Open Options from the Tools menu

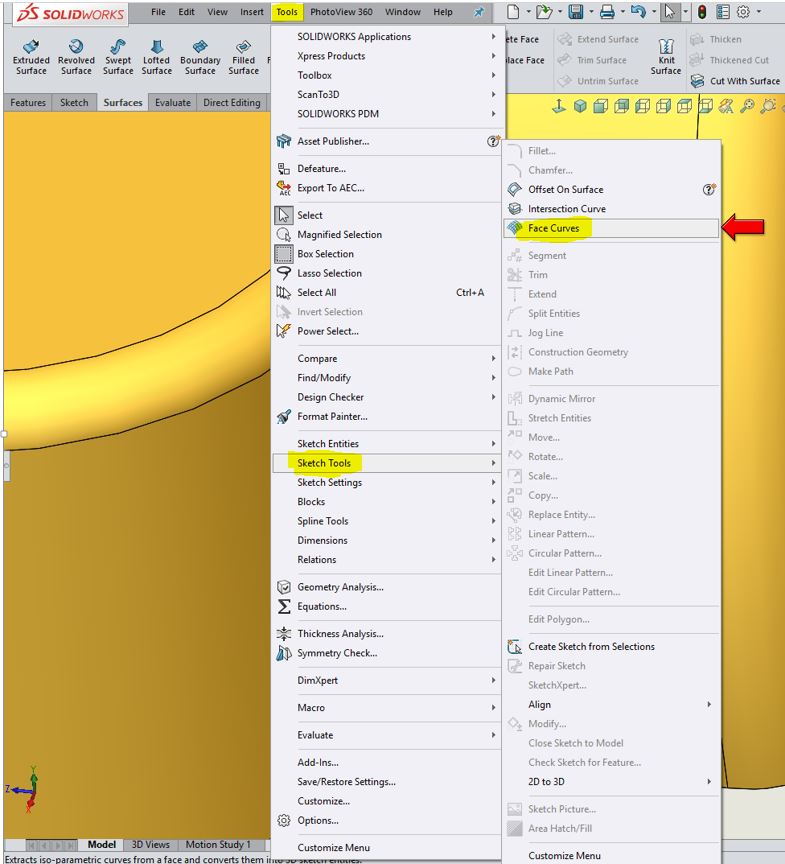click(x=317, y=821)
